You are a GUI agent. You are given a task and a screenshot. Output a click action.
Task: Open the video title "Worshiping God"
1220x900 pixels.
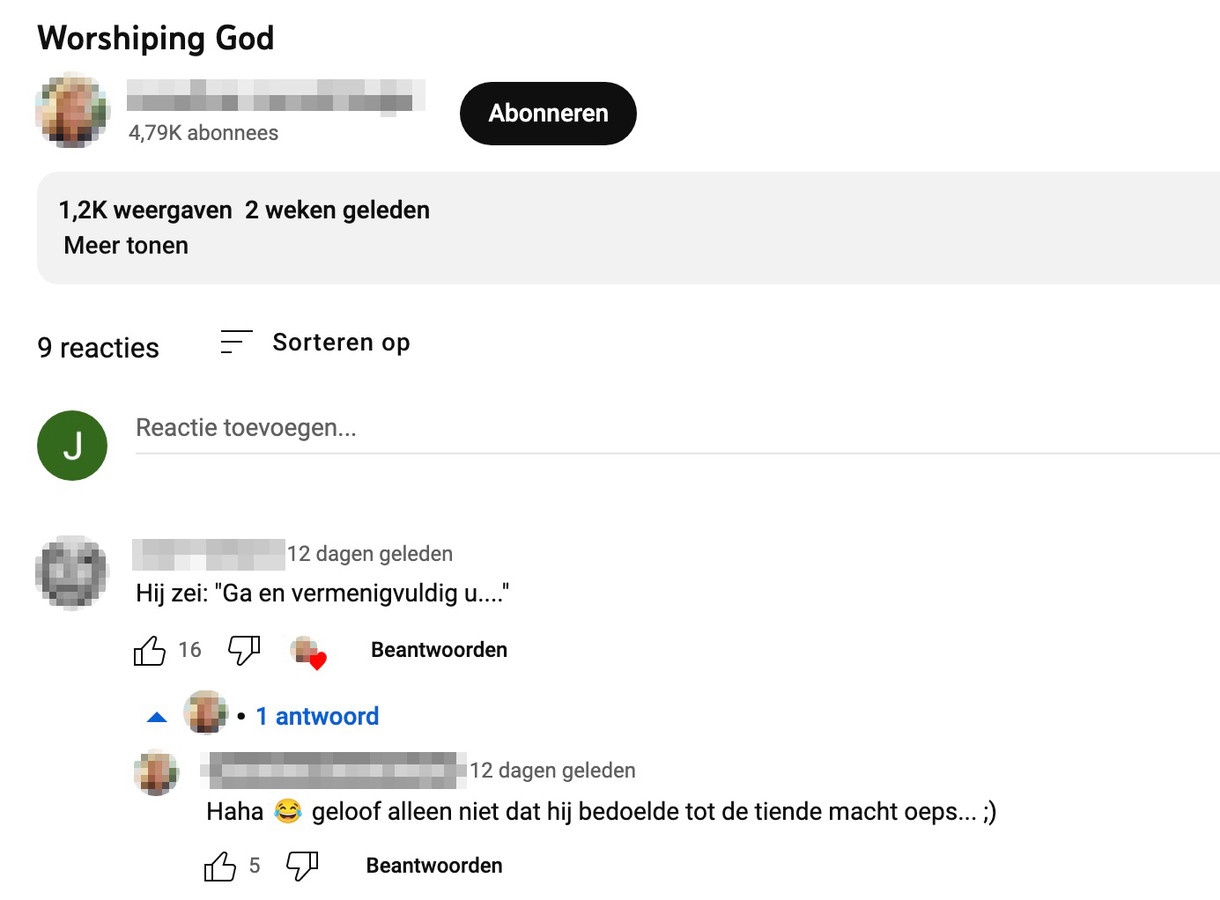pos(155,38)
